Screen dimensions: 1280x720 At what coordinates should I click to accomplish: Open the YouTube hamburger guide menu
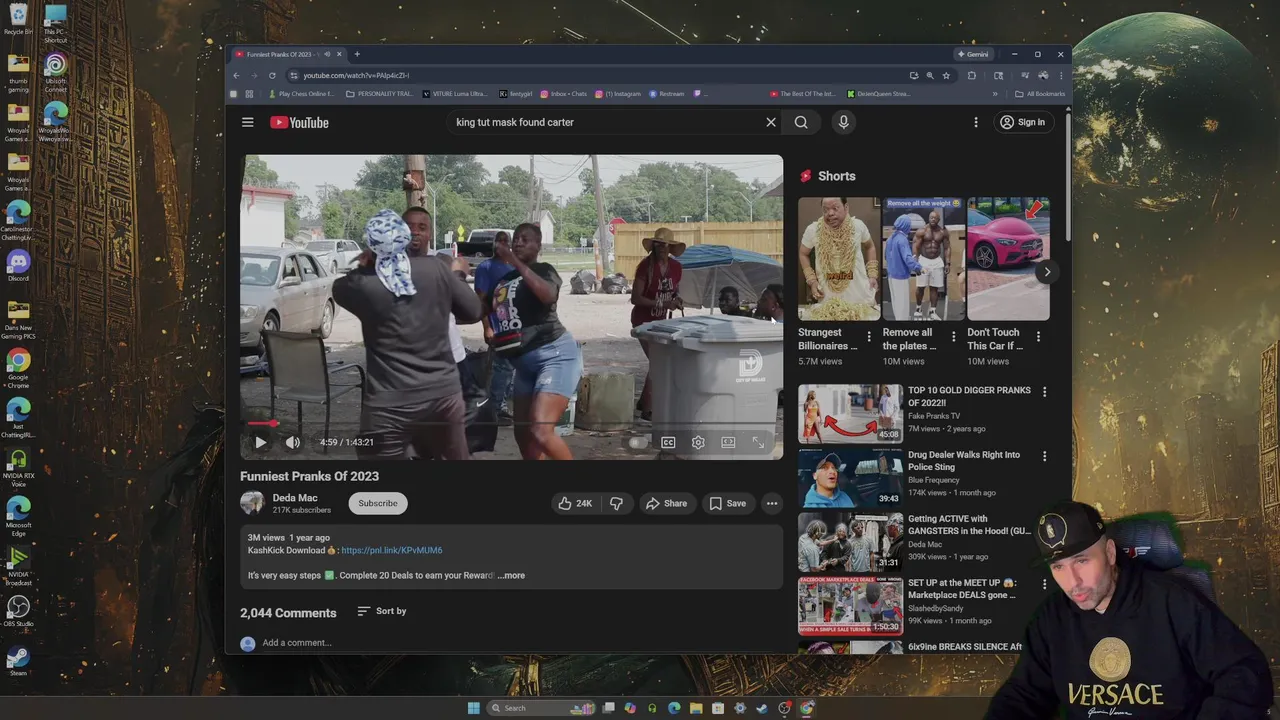tap(247, 122)
